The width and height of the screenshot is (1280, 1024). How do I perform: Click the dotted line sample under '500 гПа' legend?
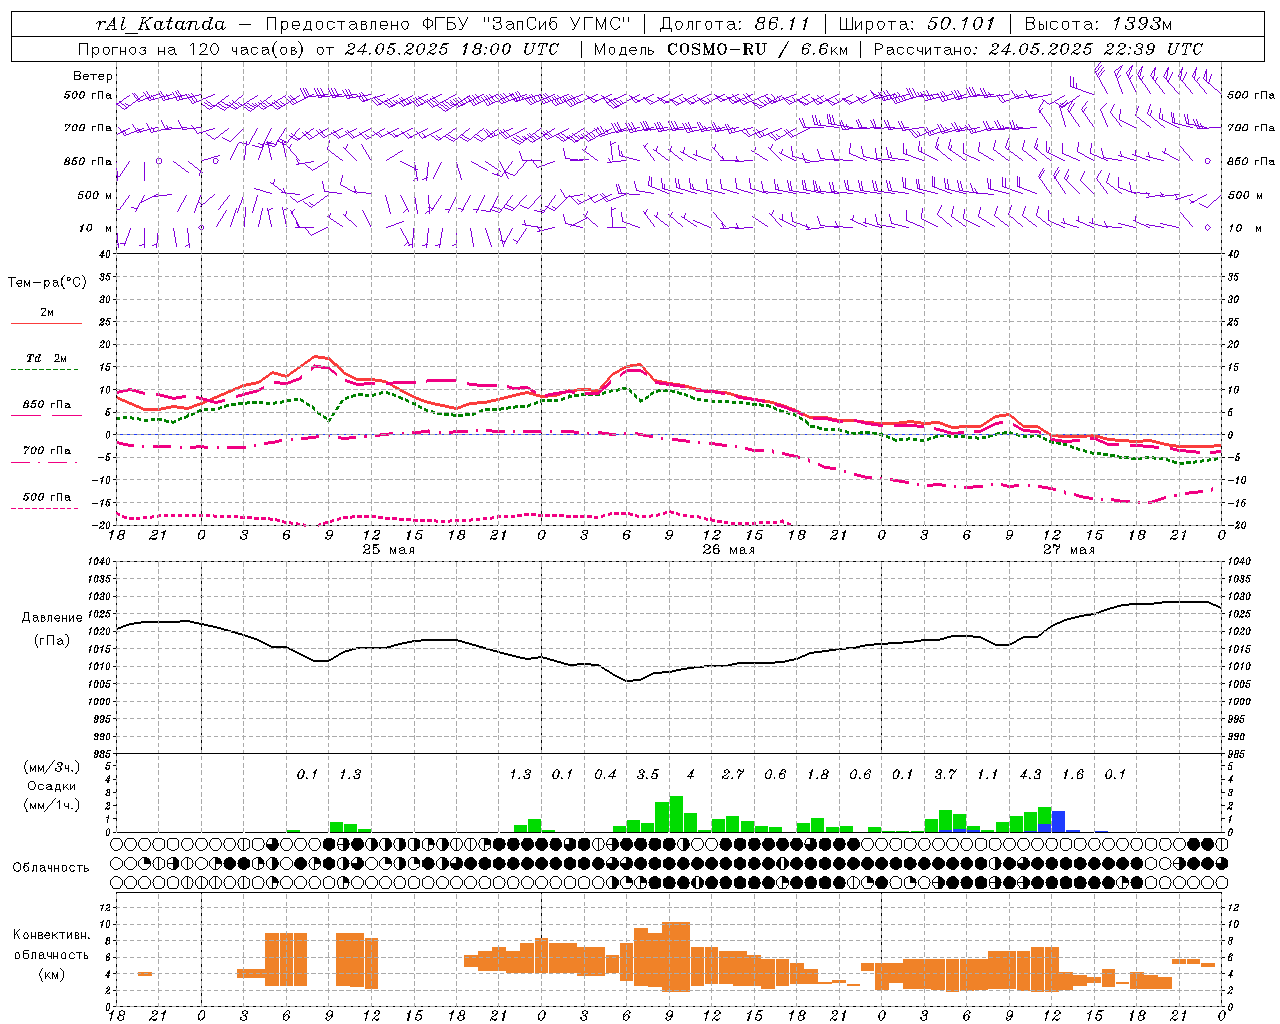point(46,509)
